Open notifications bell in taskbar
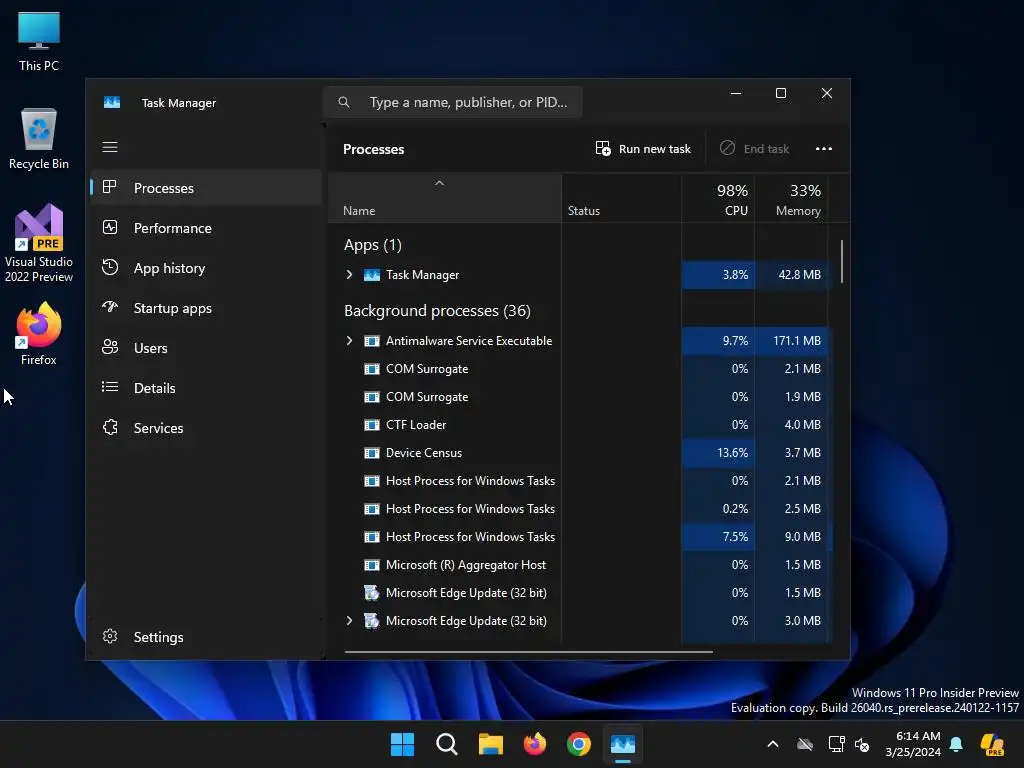 [x=956, y=744]
